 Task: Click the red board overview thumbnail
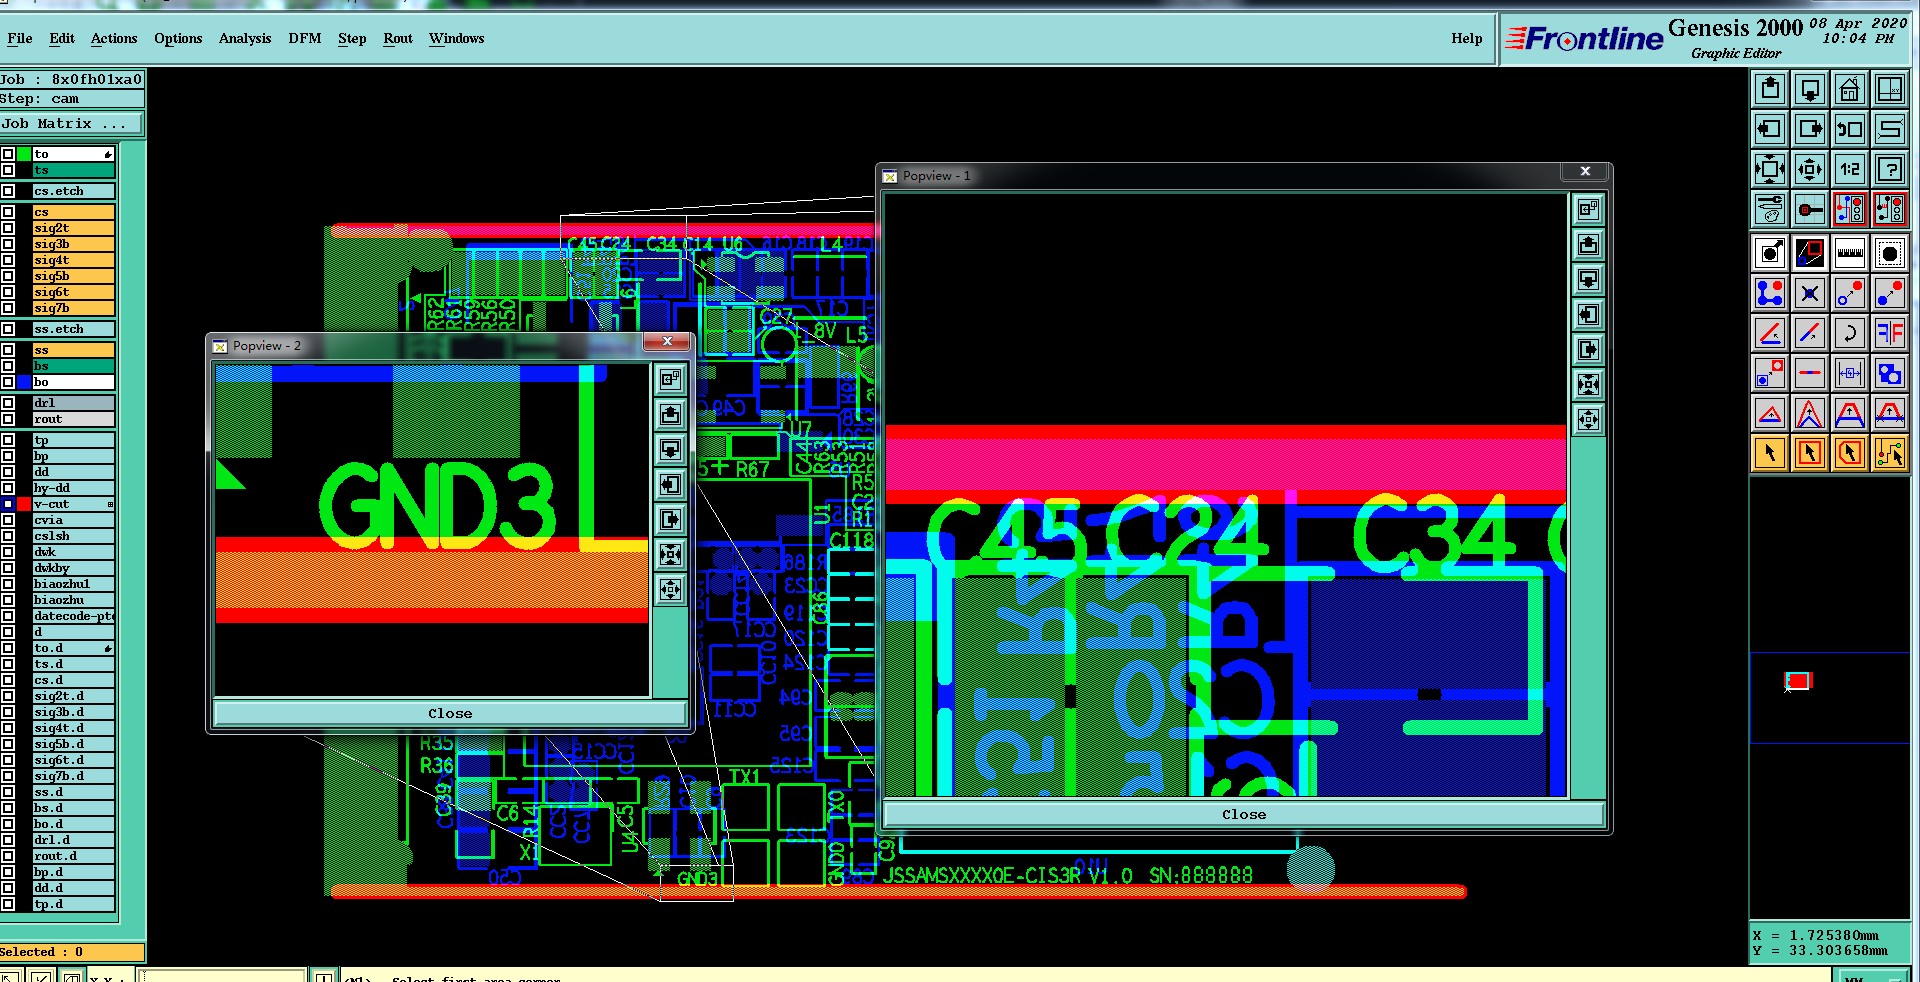click(1798, 681)
